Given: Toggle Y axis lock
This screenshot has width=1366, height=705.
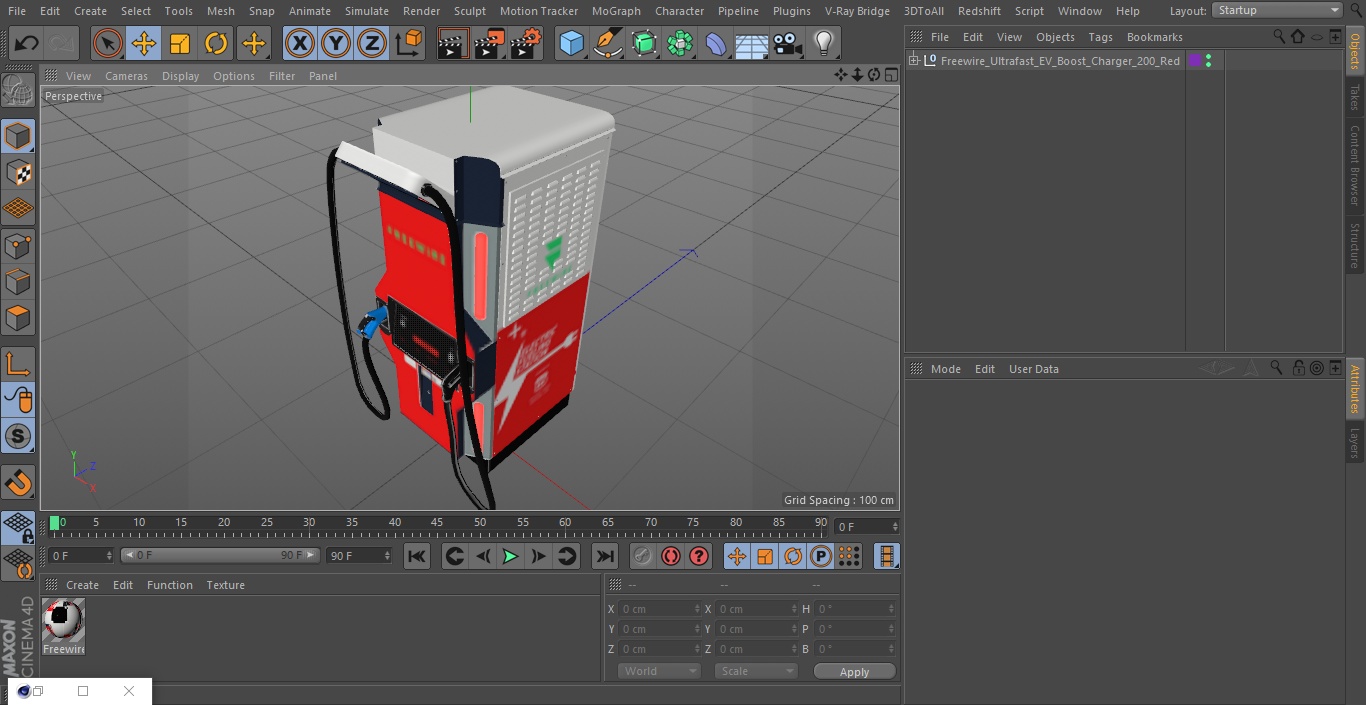Looking at the screenshot, I should click(336, 43).
